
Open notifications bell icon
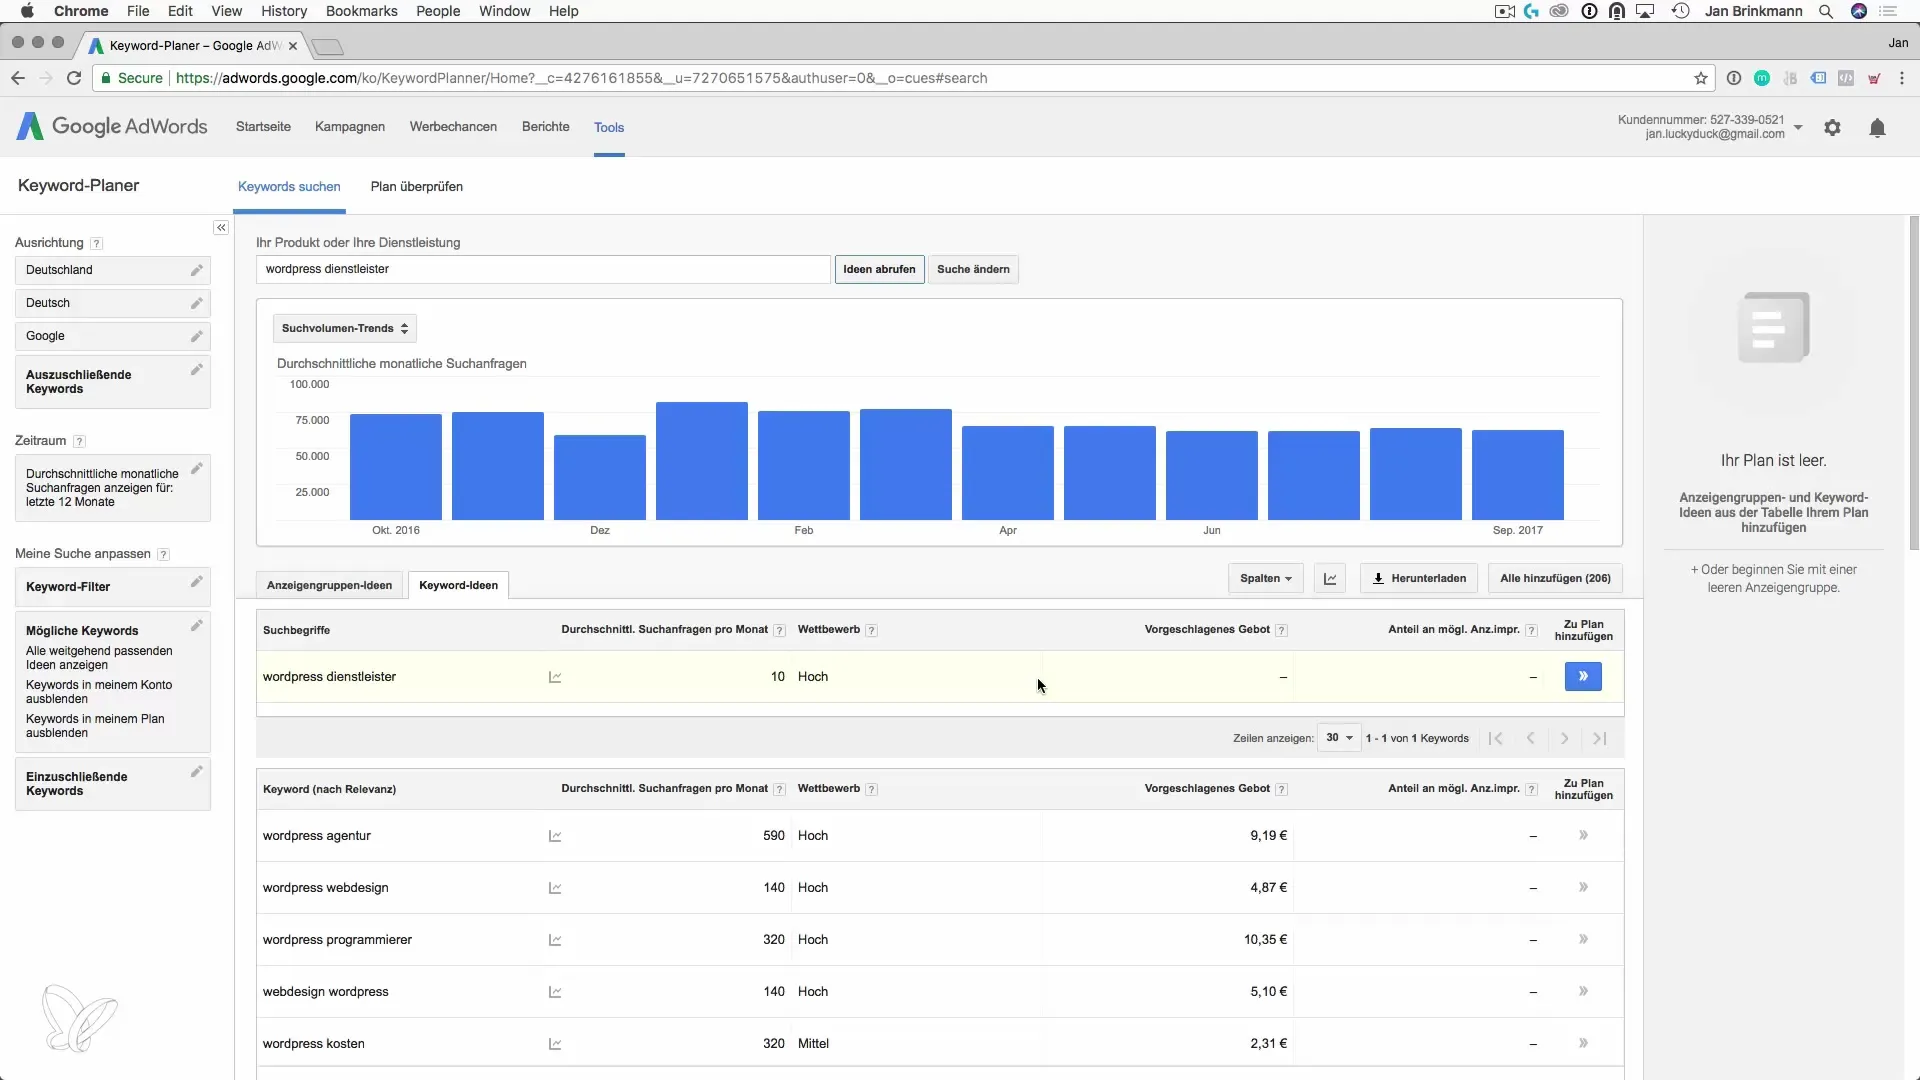(1877, 127)
